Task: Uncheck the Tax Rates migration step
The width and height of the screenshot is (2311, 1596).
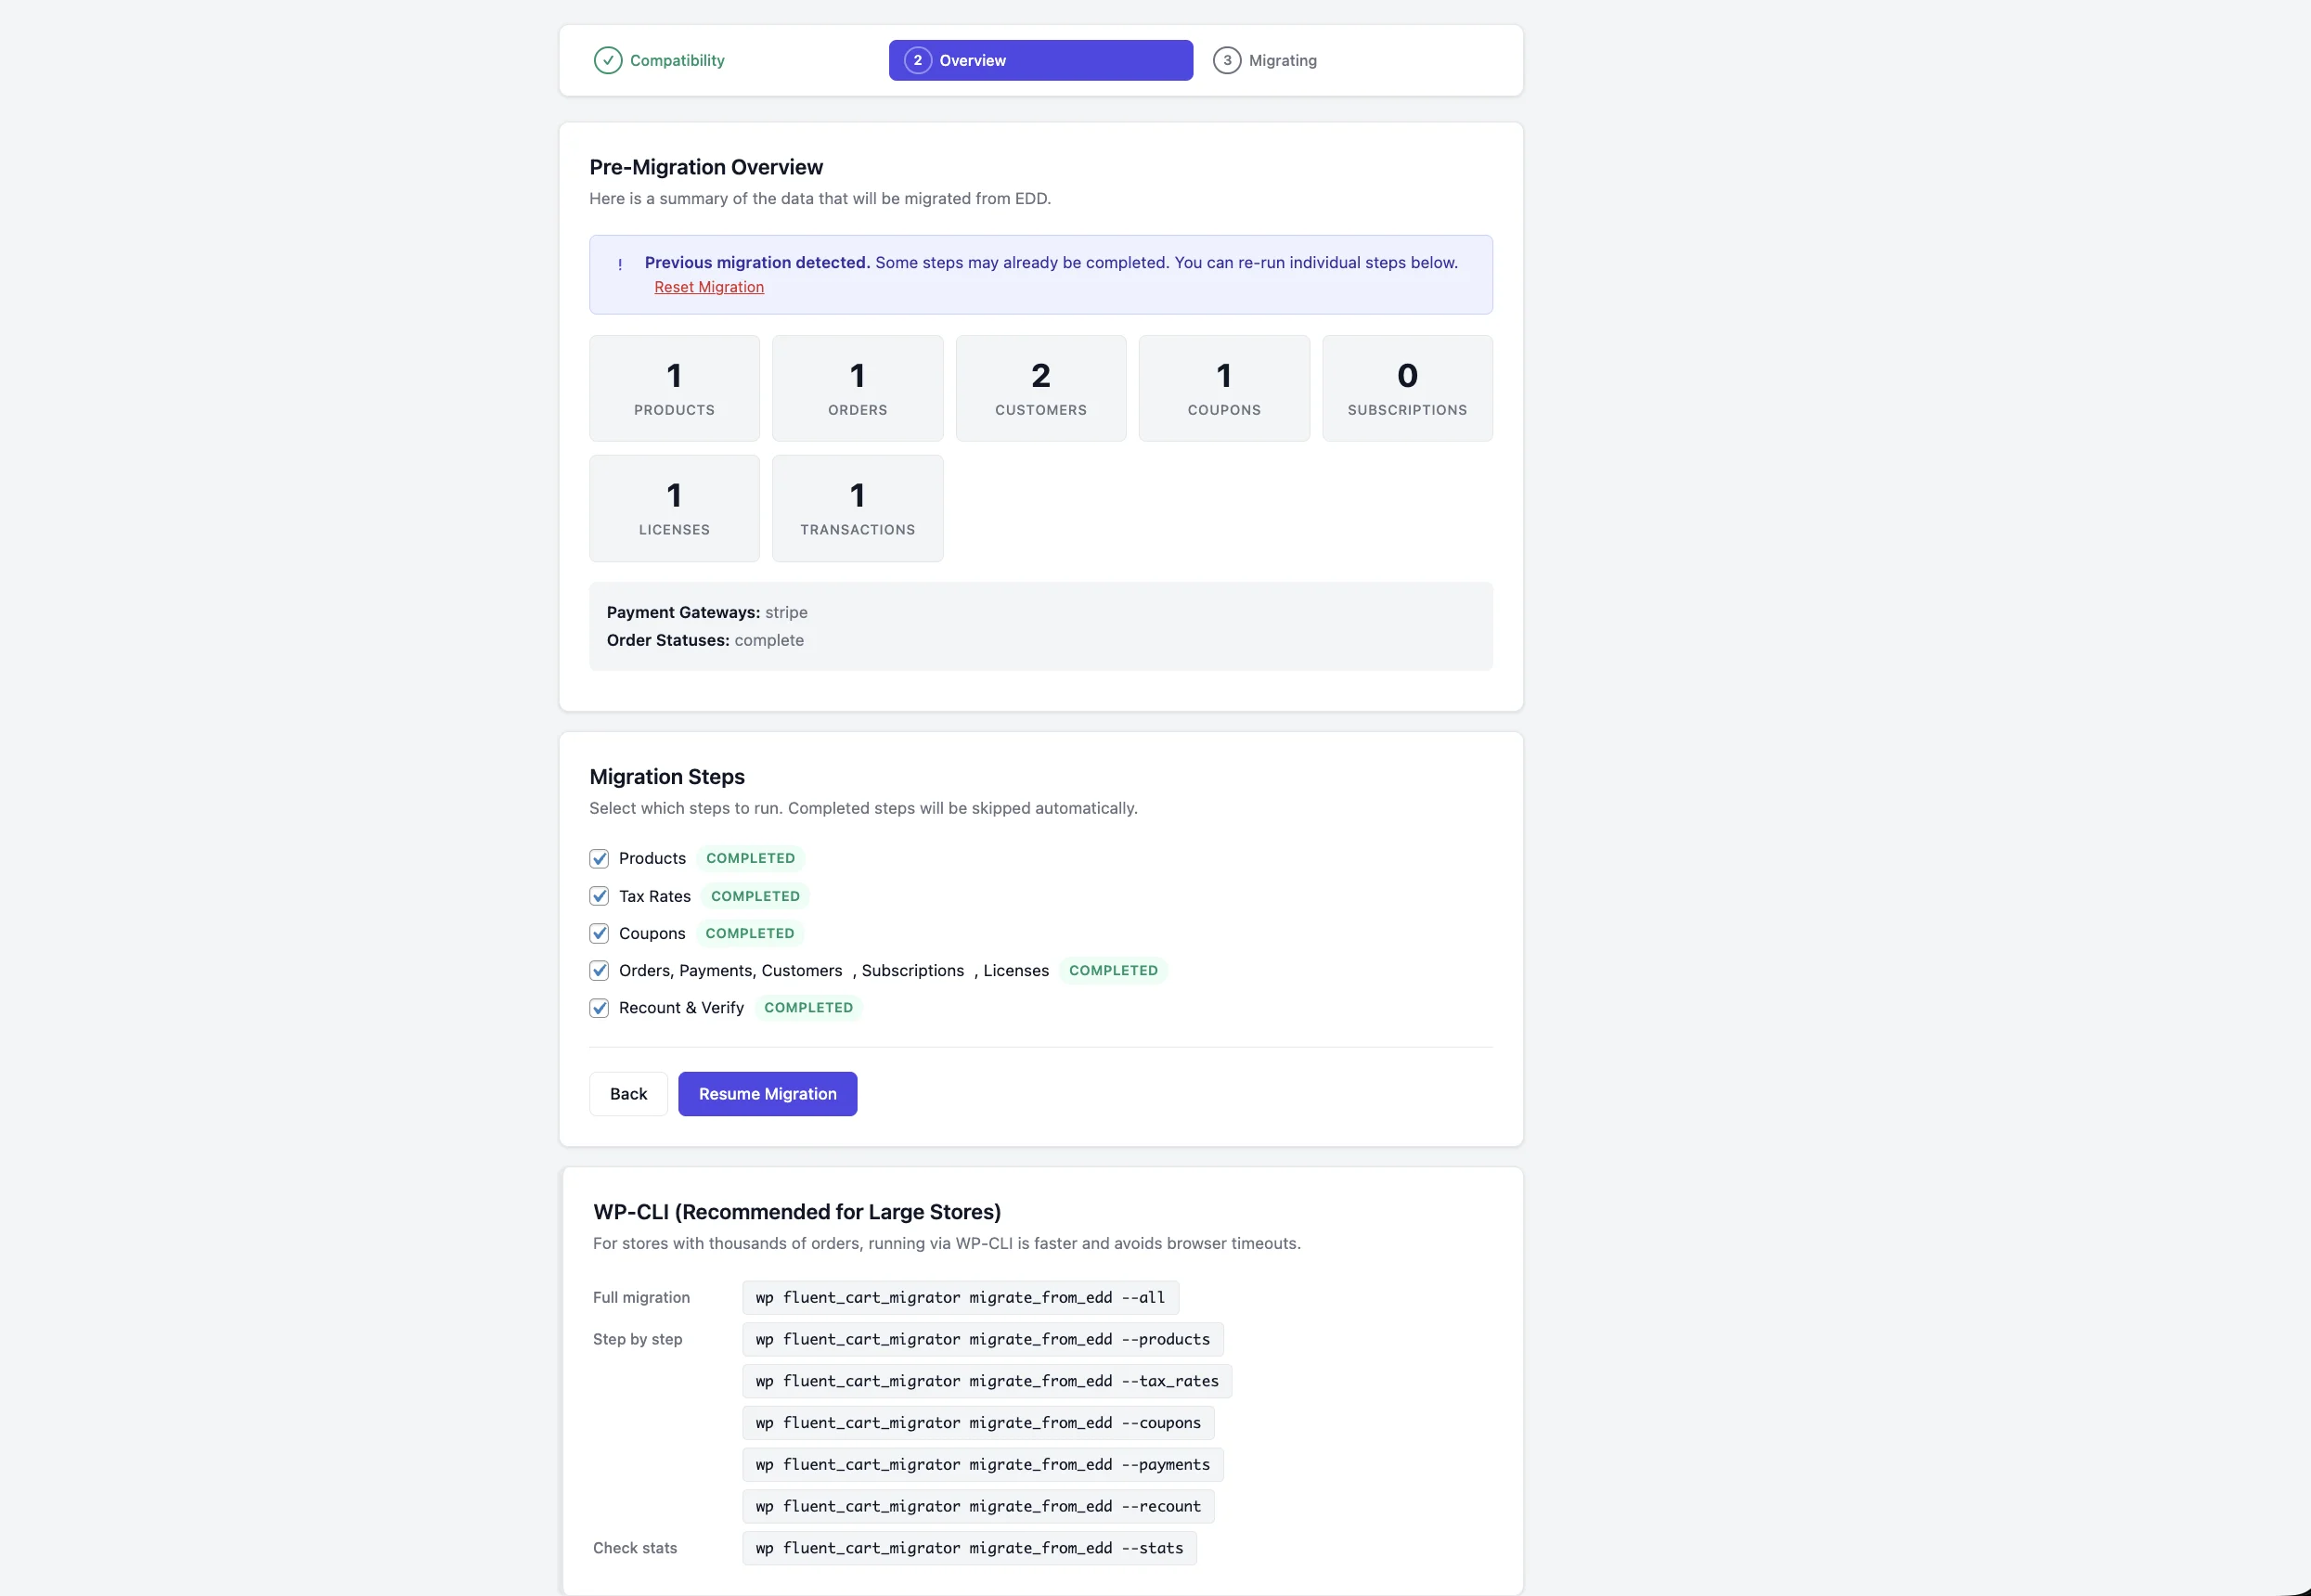Action: [x=599, y=896]
